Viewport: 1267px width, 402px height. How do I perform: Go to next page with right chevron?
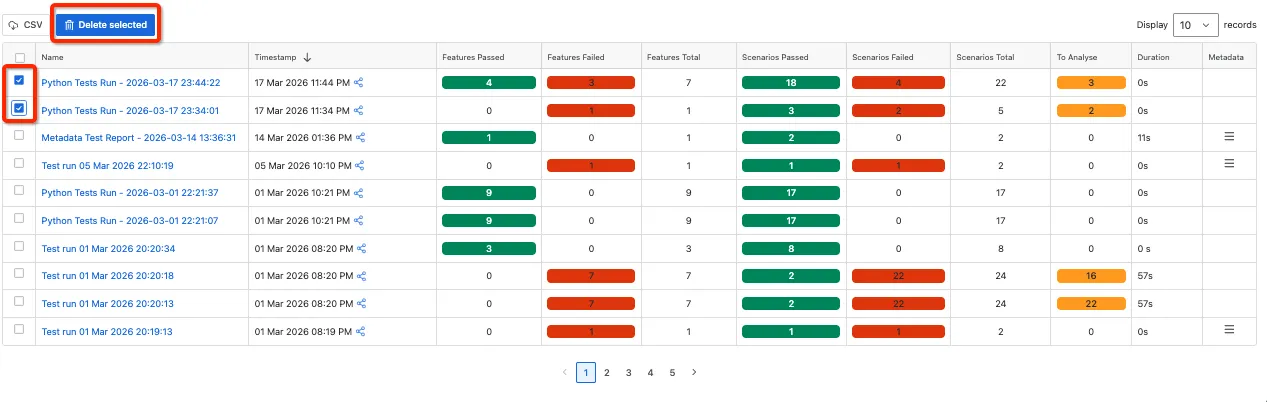click(694, 372)
